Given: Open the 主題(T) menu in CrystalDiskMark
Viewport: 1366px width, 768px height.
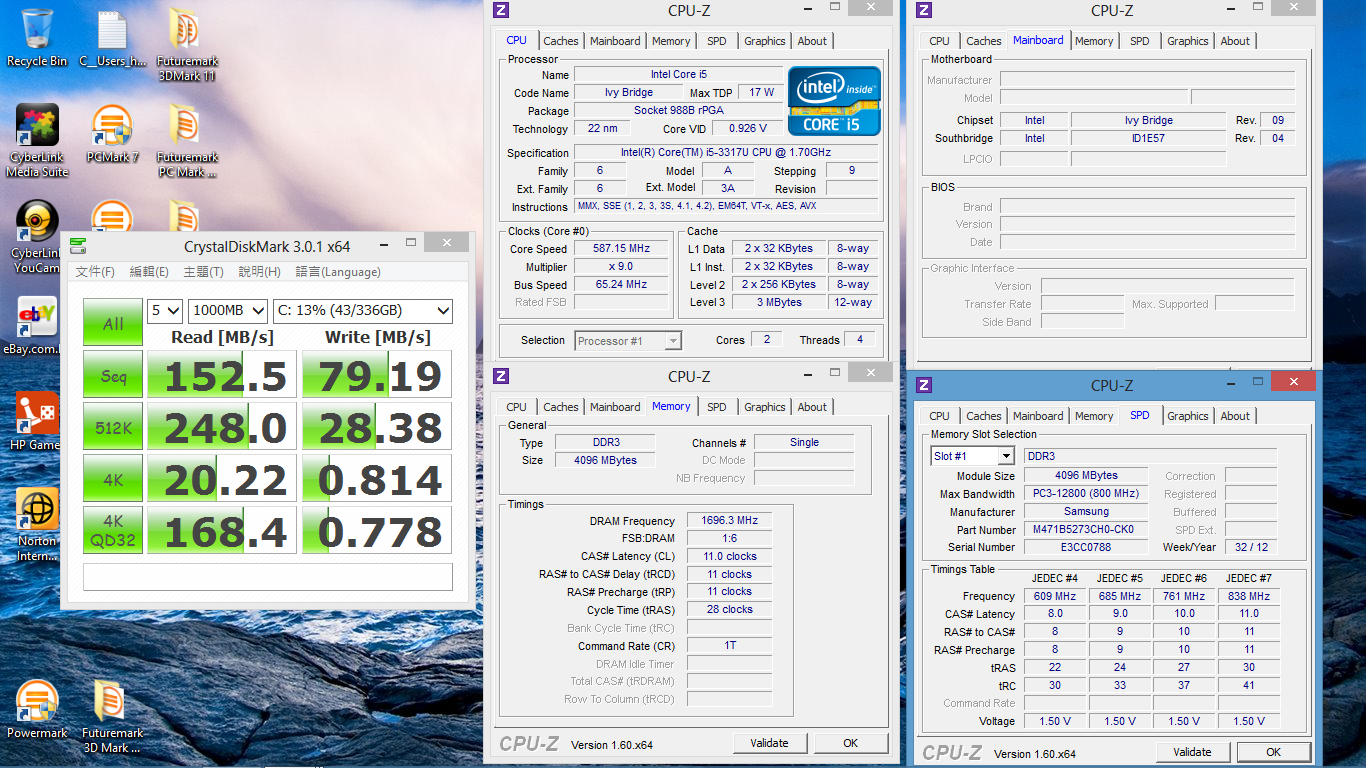Looking at the screenshot, I should point(203,272).
